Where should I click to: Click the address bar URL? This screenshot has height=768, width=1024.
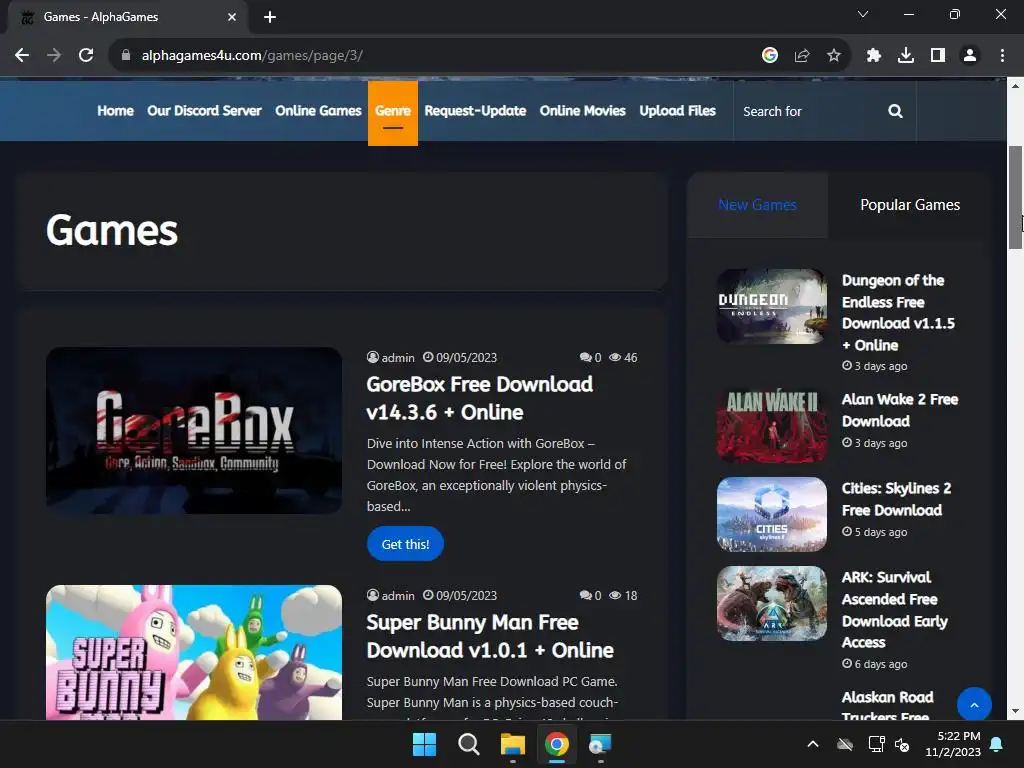252,56
